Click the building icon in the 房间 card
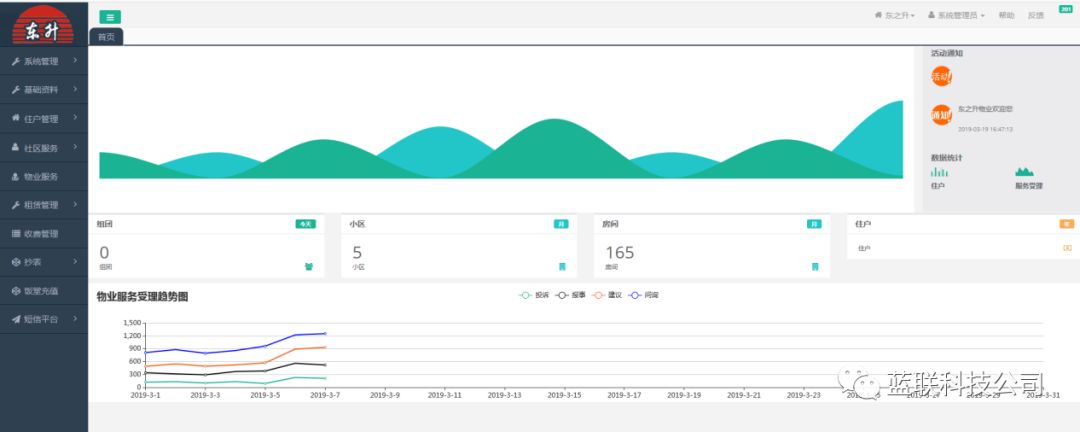Image resolution: width=1080 pixels, height=432 pixels. 816,267
